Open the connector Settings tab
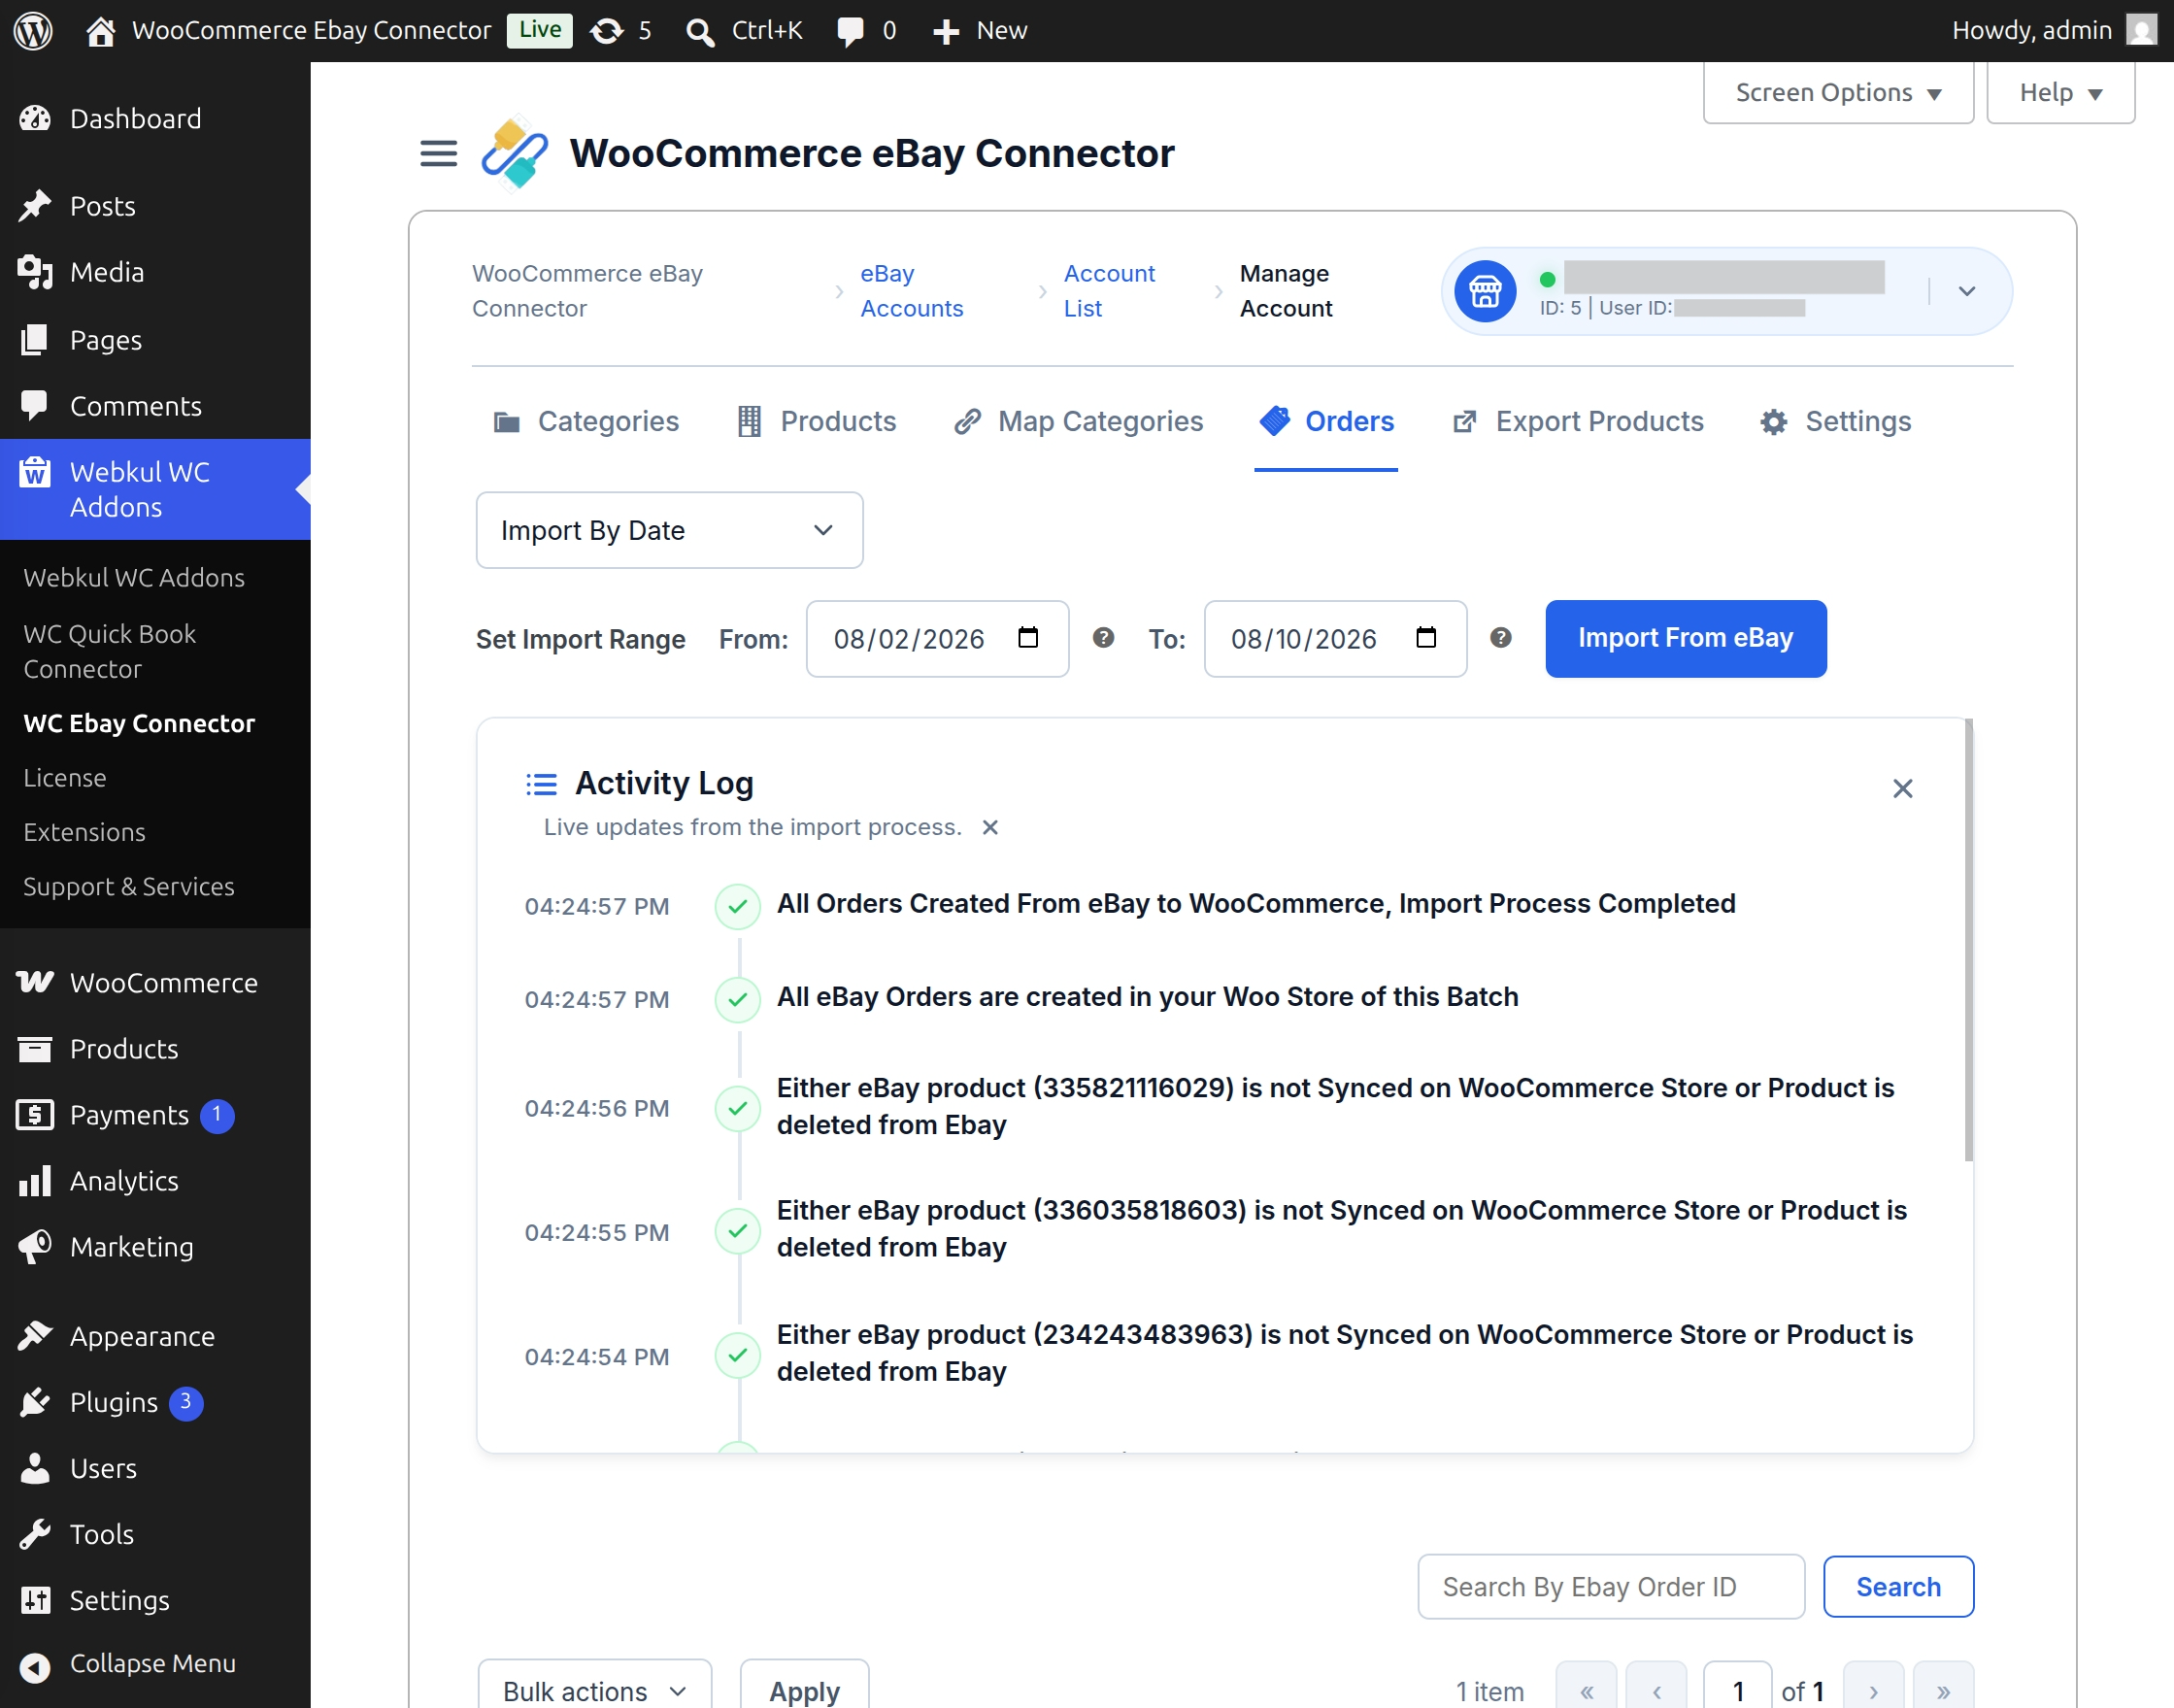The image size is (2174, 1708). tap(1835, 421)
